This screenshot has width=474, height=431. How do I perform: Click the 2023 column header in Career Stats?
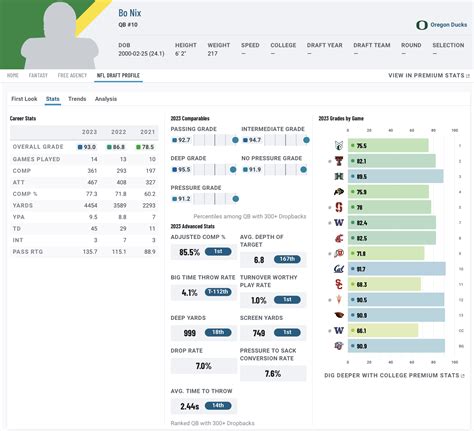[89, 132]
